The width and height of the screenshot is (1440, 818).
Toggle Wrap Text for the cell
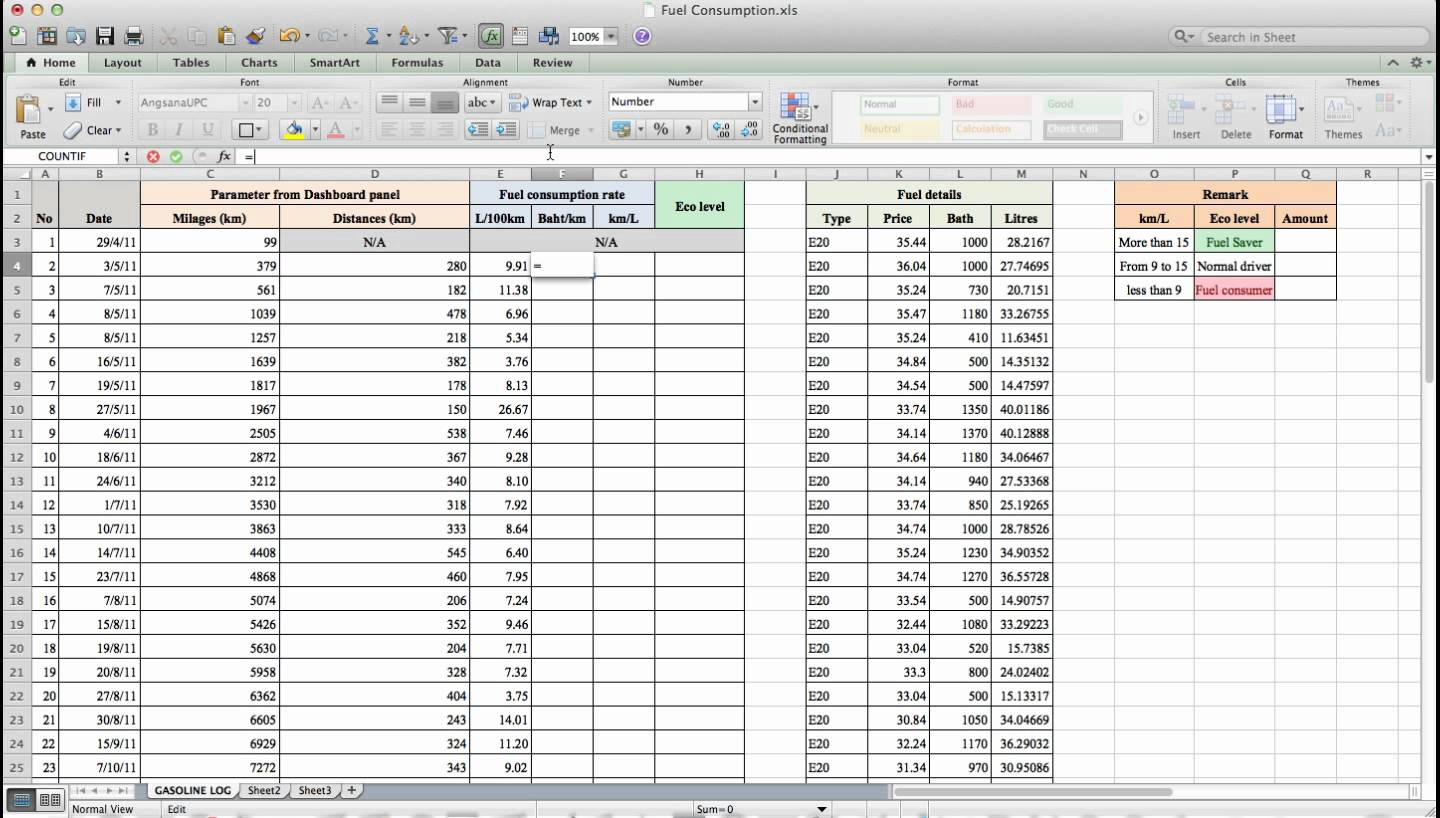click(550, 102)
